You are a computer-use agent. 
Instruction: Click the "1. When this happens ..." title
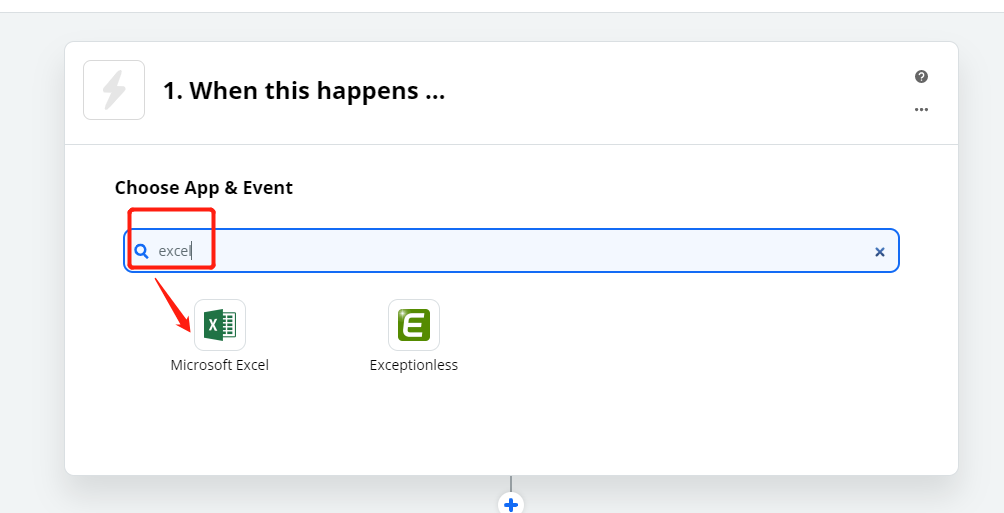click(304, 90)
